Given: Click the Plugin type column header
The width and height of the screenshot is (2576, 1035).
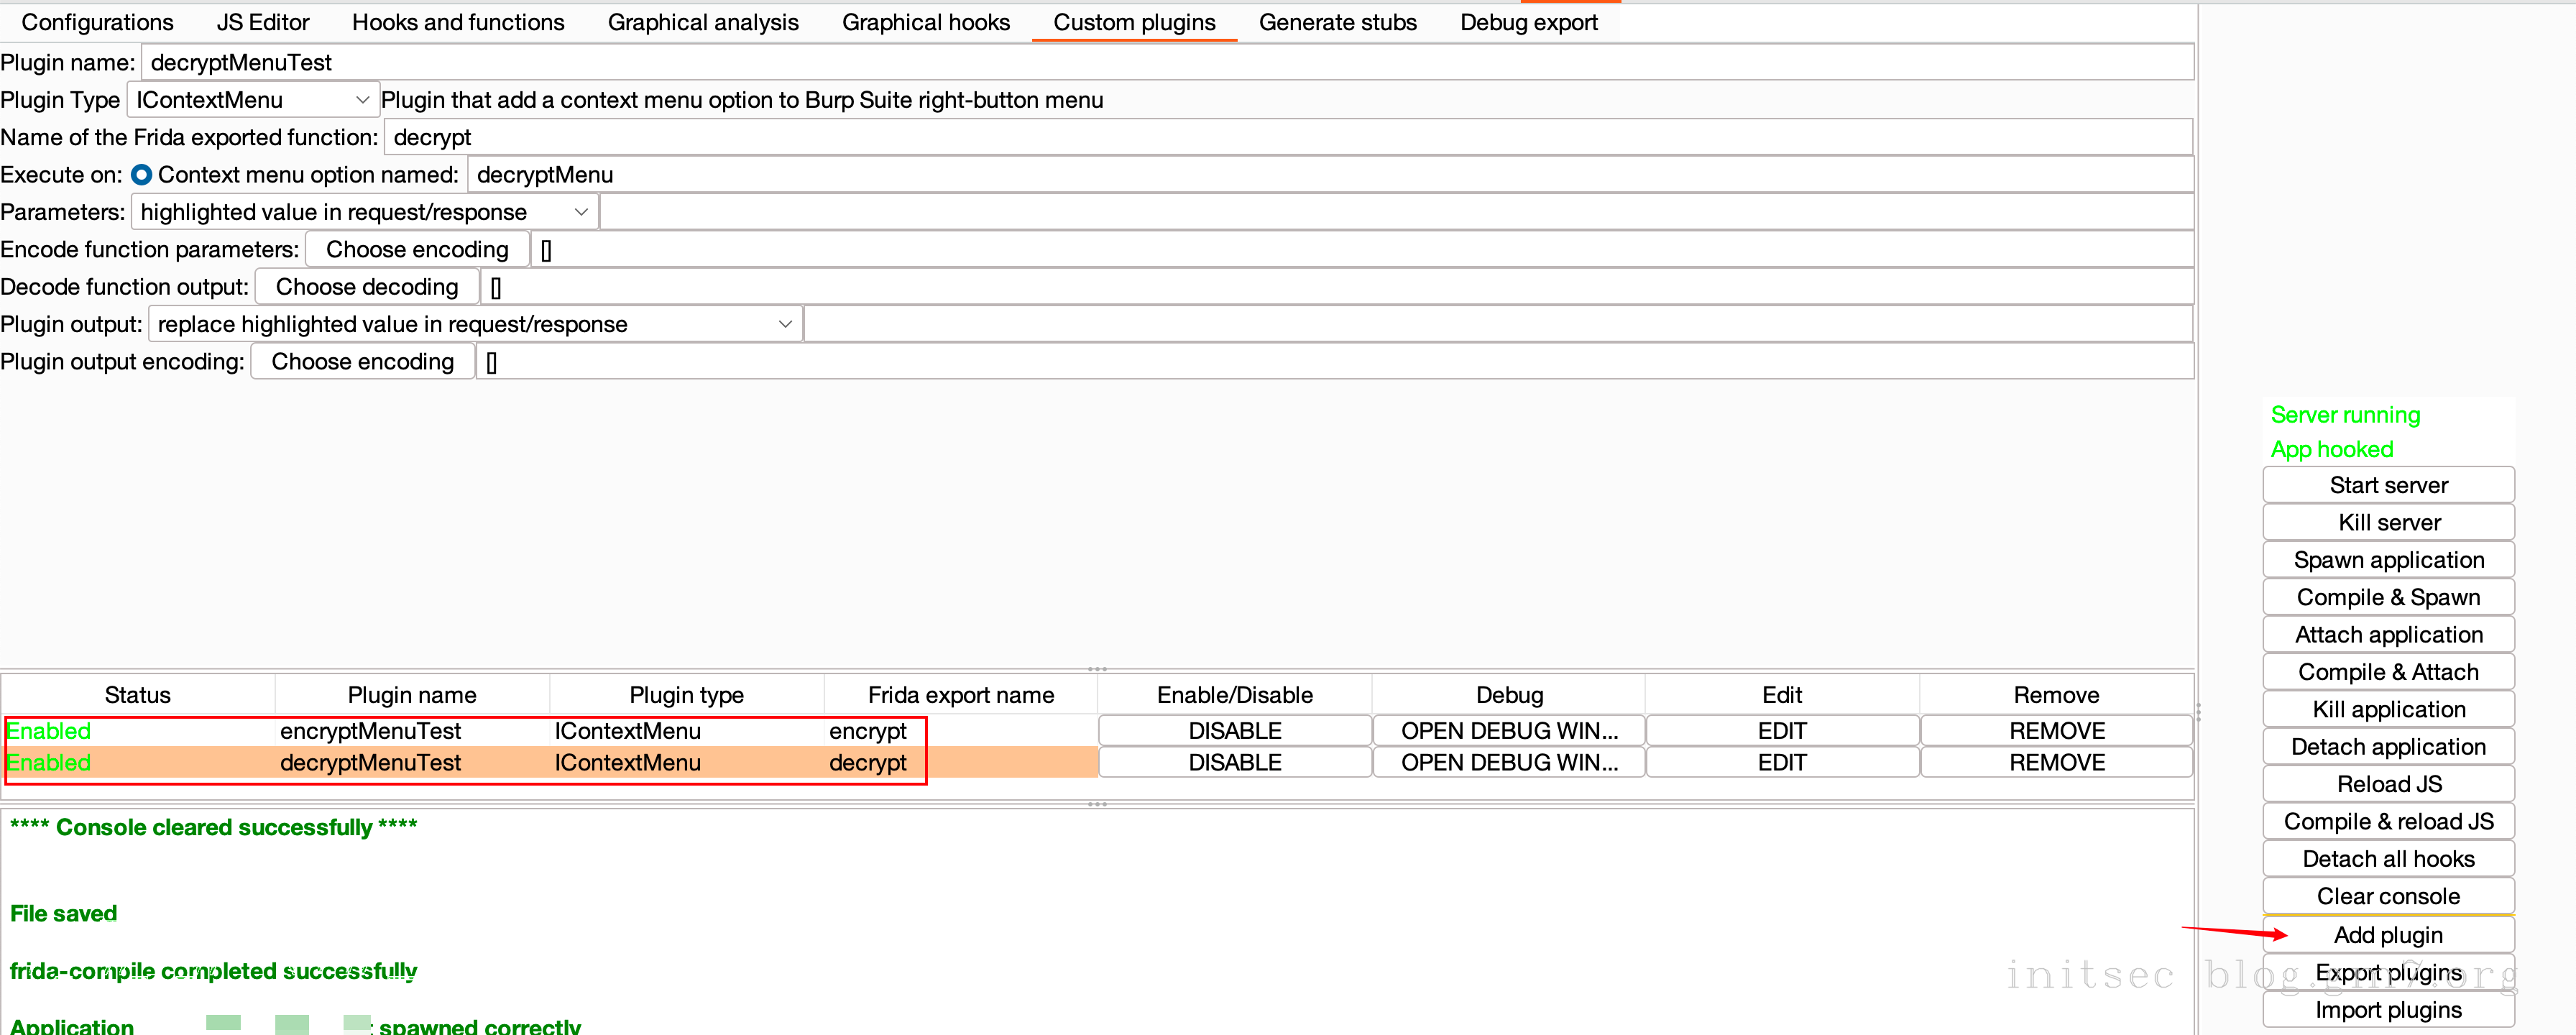Looking at the screenshot, I should coord(686,695).
